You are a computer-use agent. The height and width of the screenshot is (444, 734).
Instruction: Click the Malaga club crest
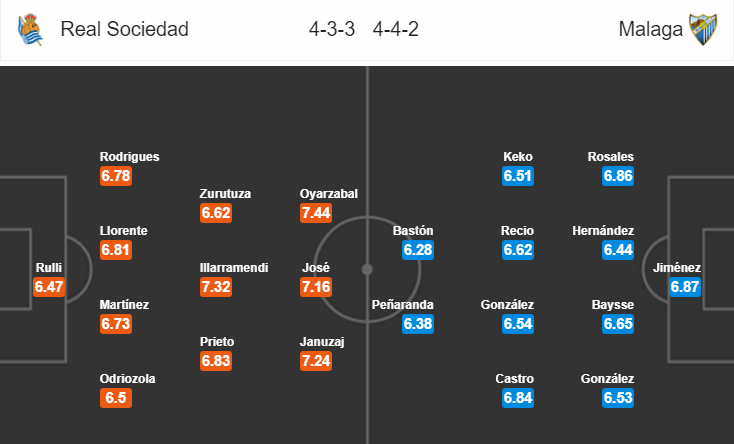703,29
